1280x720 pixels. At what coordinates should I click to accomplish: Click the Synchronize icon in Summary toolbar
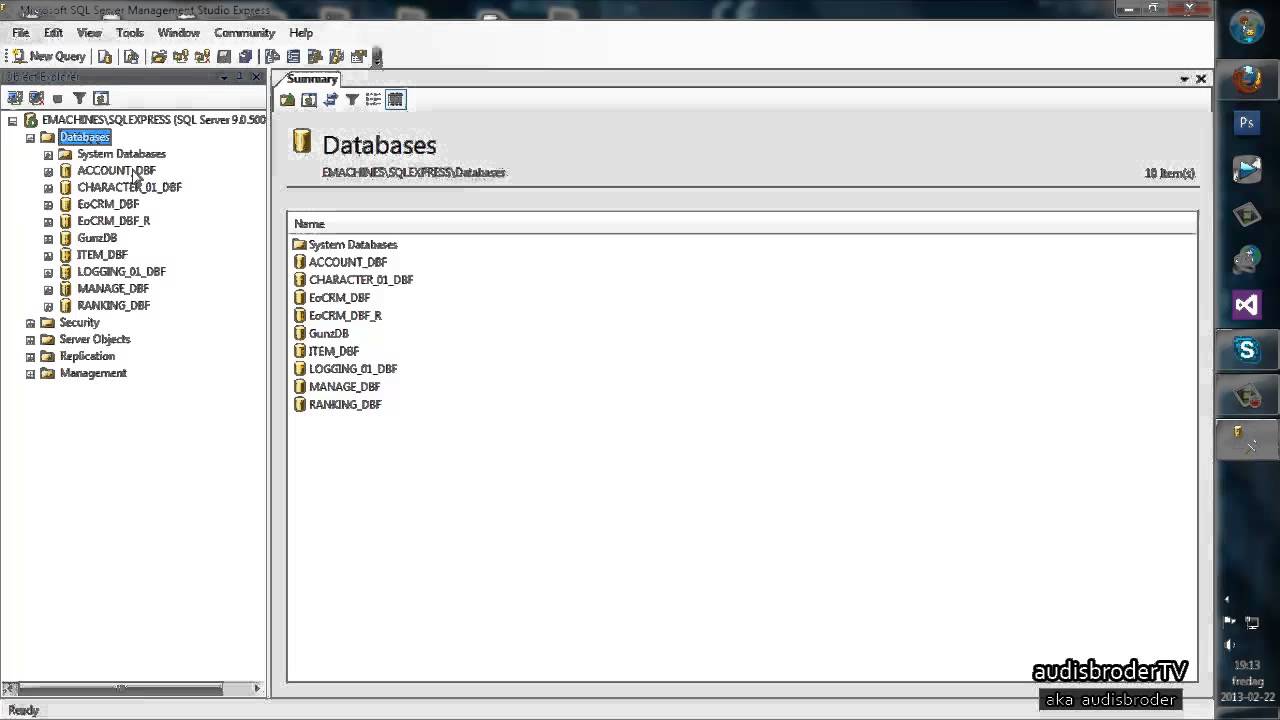point(331,100)
